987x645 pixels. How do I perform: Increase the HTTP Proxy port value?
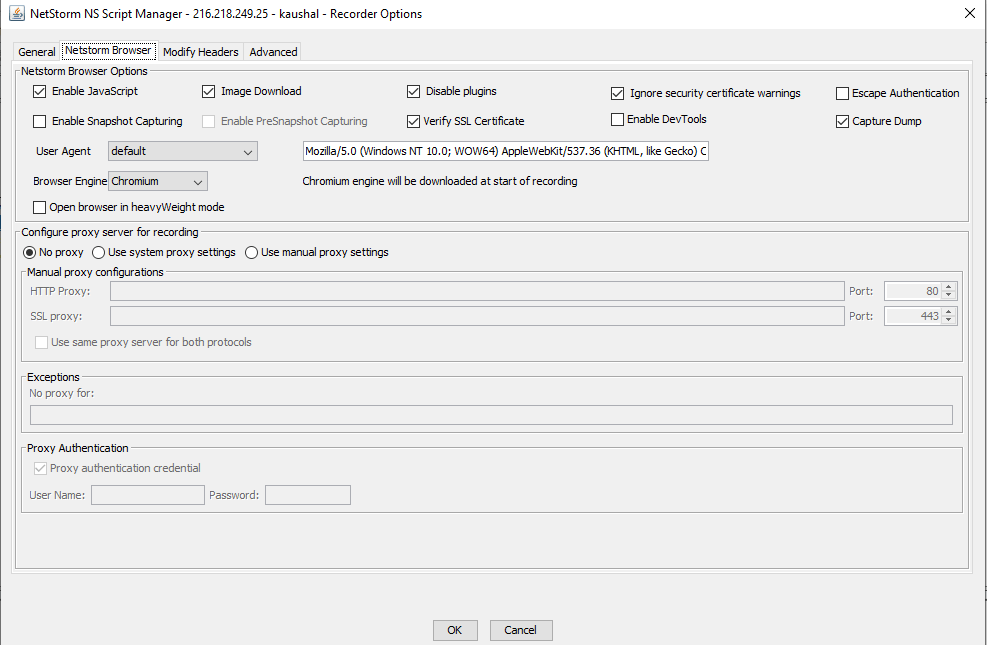point(949,287)
